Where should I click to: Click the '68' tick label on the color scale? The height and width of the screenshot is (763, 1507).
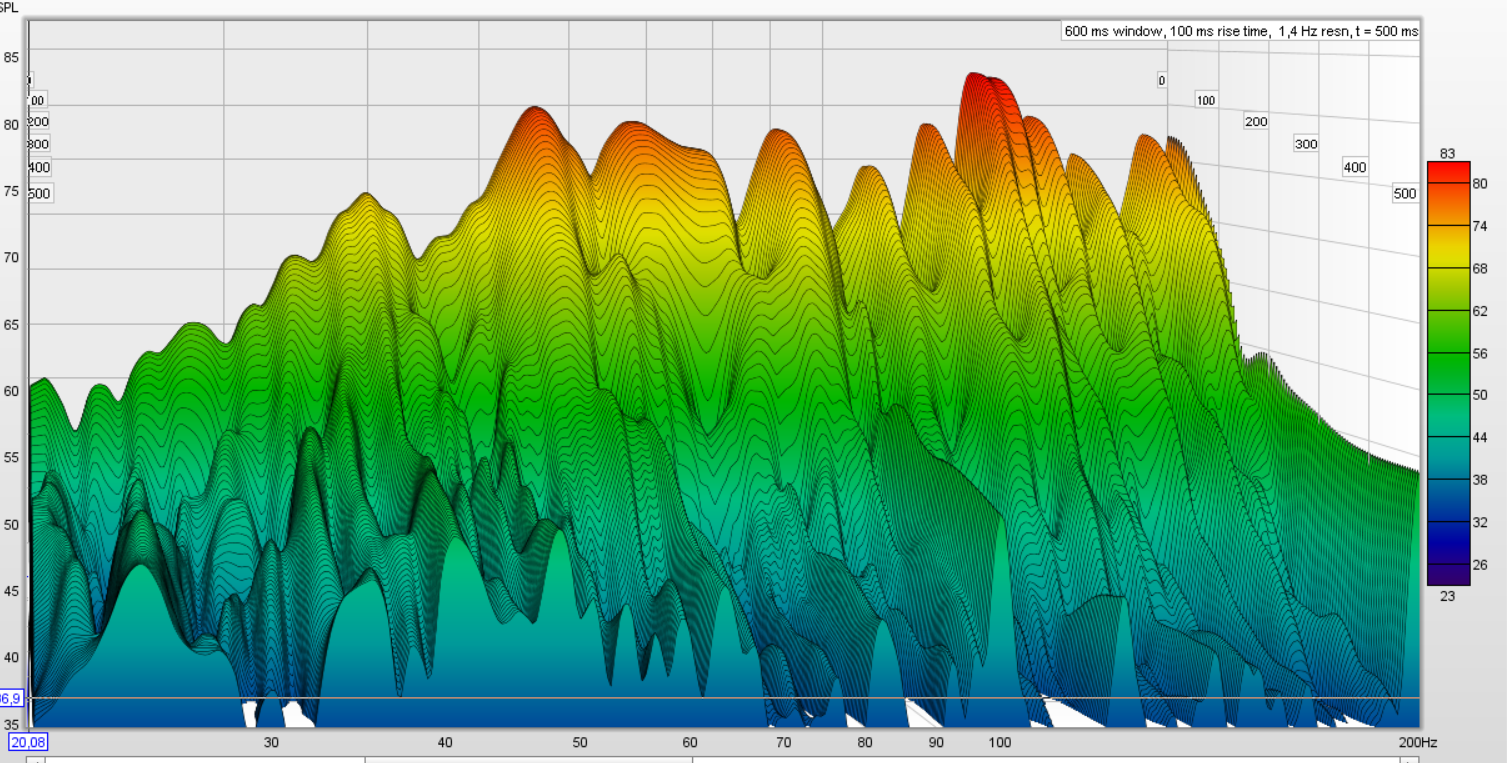(1480, 269)
